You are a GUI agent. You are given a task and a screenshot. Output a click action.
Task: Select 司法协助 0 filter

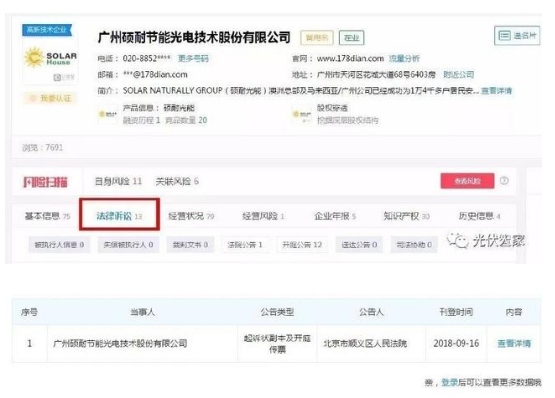coord(414,245)
